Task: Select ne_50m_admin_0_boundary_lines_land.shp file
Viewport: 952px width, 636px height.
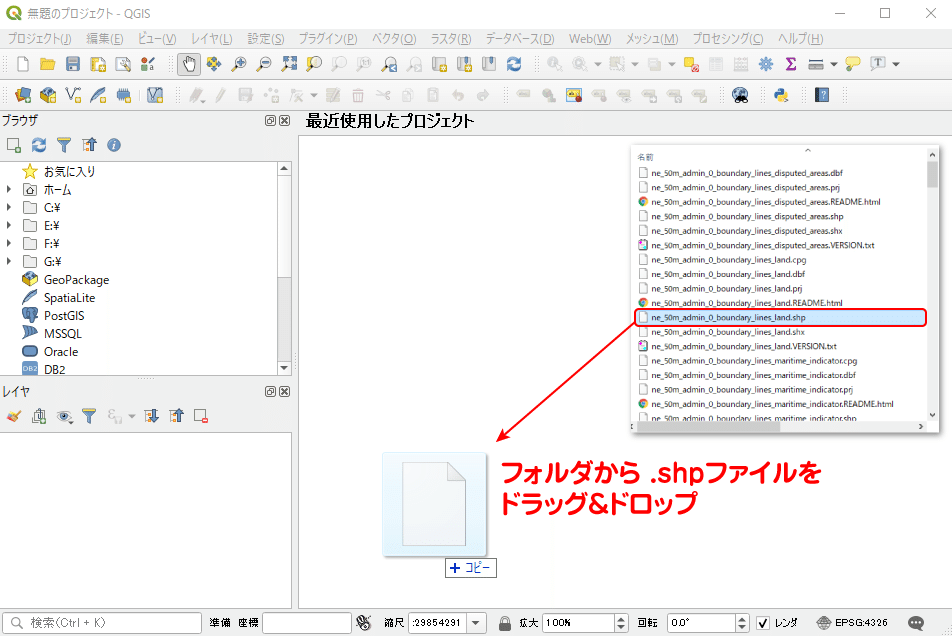Action: click(780, 317)
